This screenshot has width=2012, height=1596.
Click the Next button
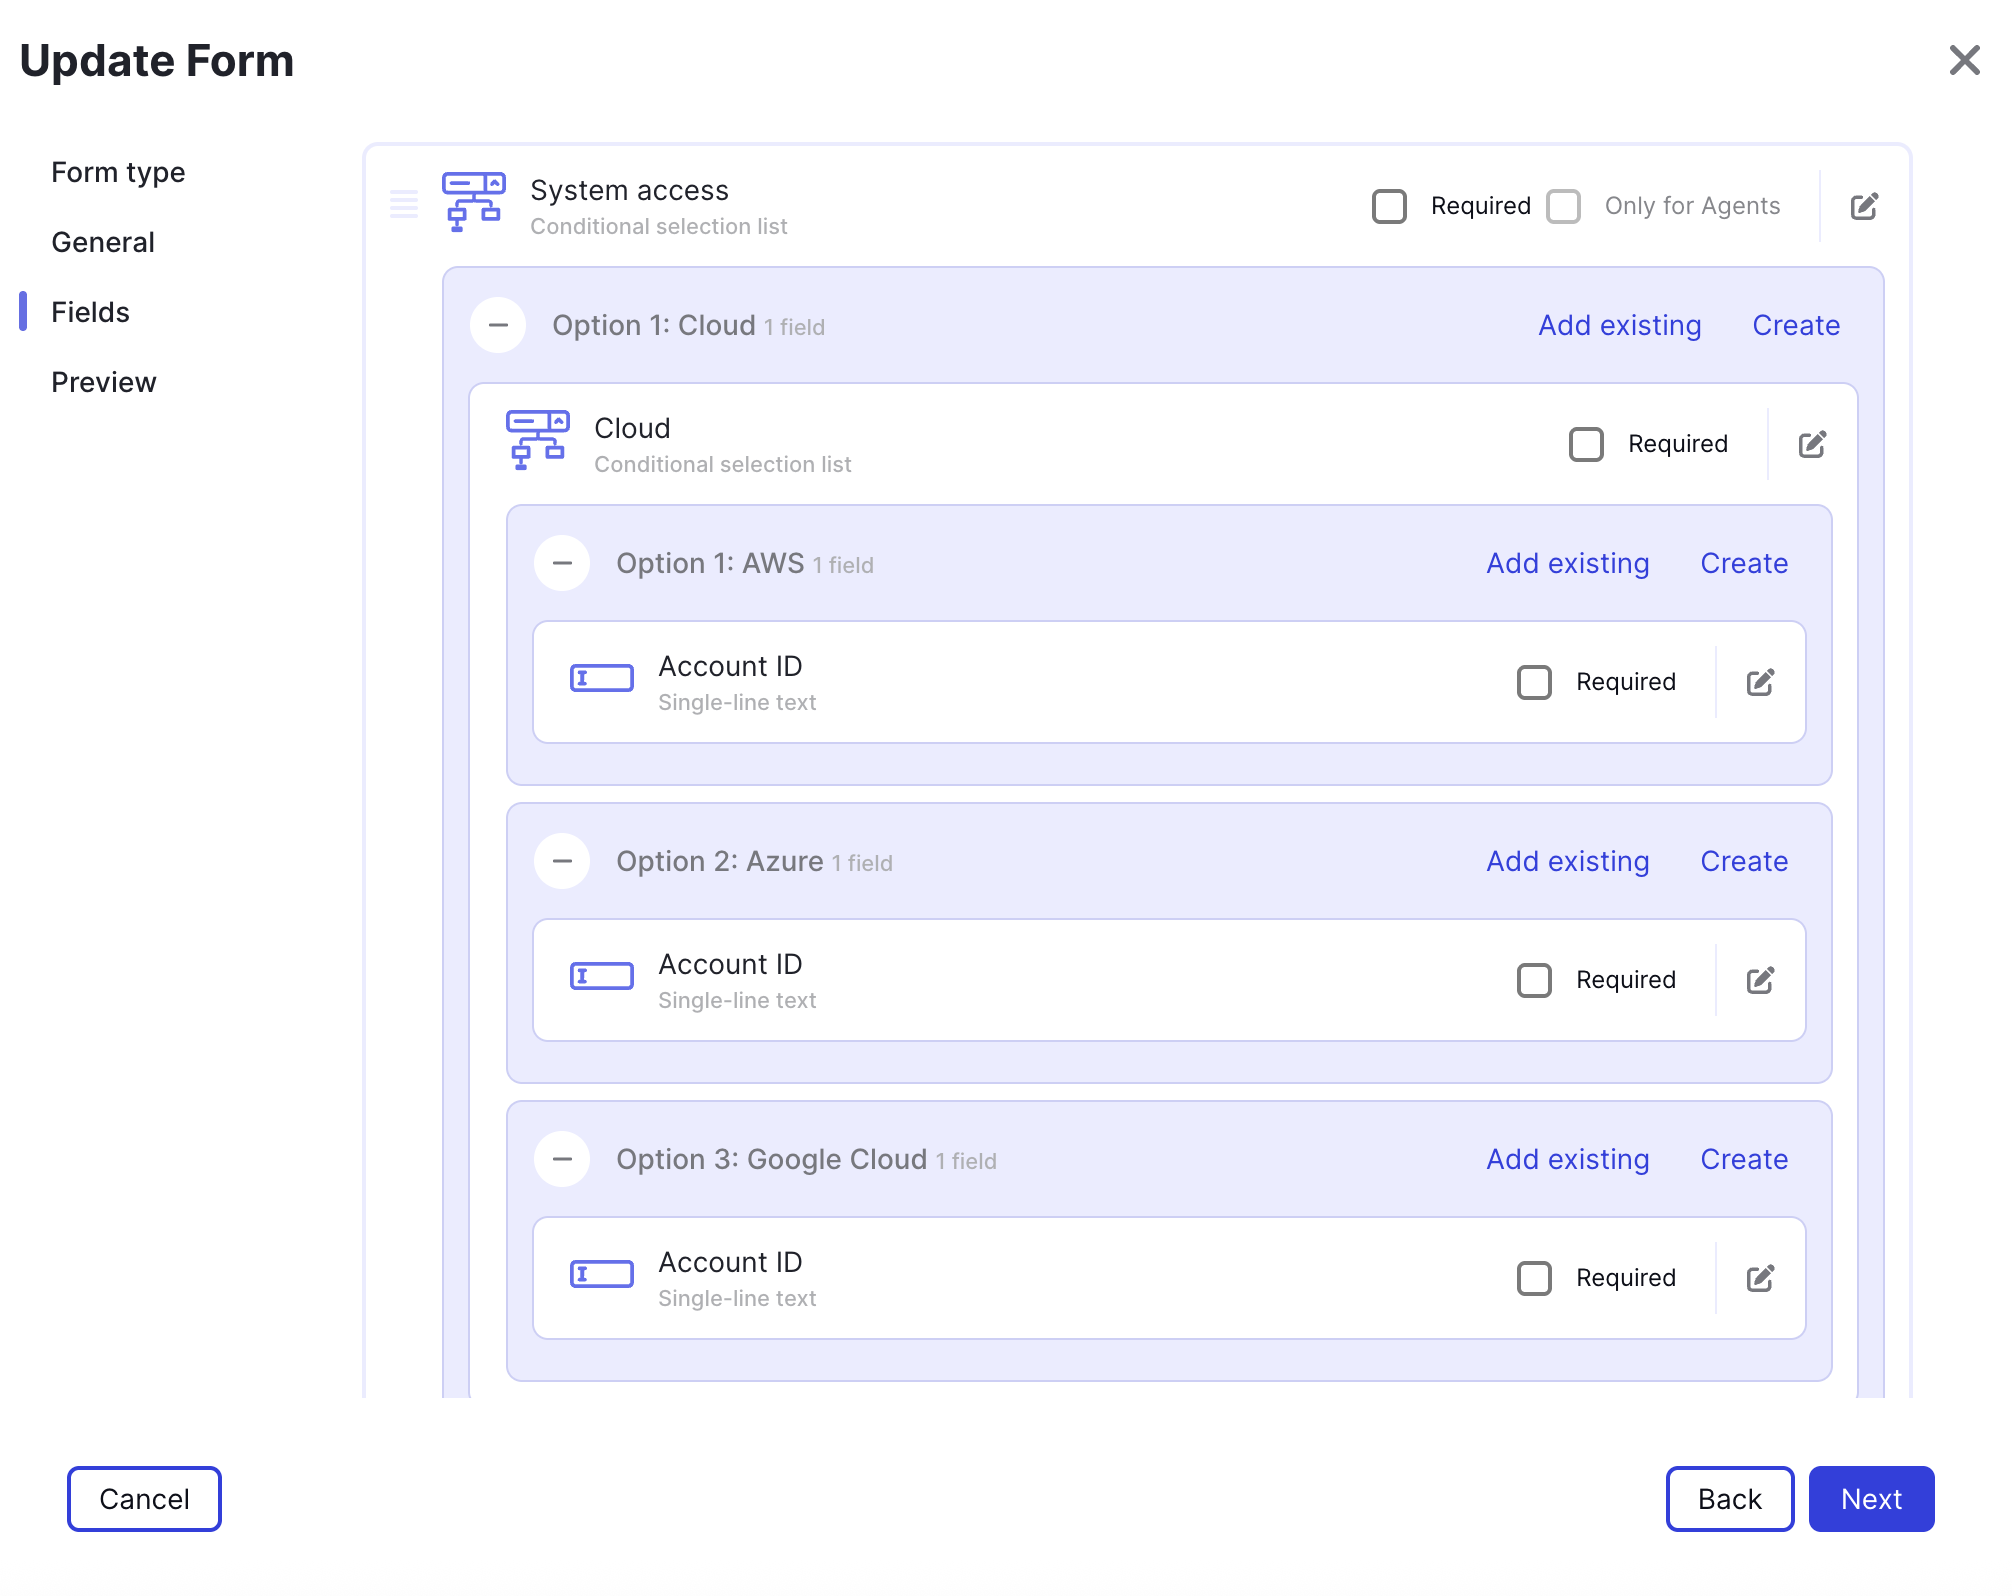[x=1871, y=1499]
